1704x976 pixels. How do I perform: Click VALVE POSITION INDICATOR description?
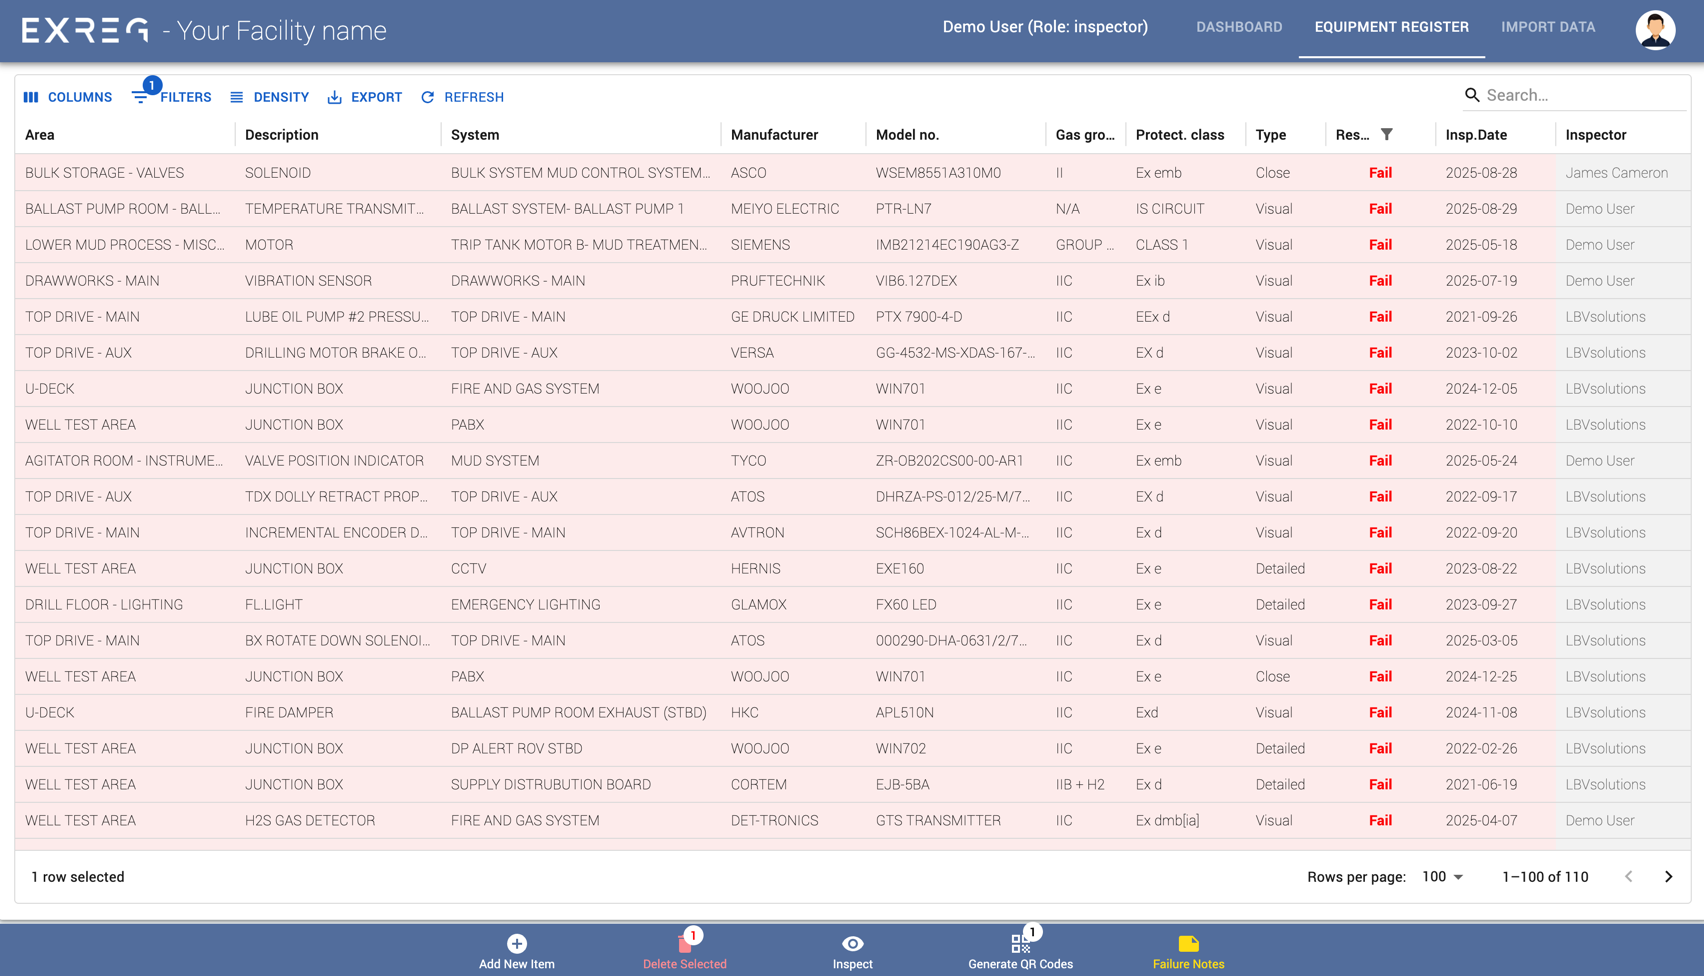coord(334,461)
